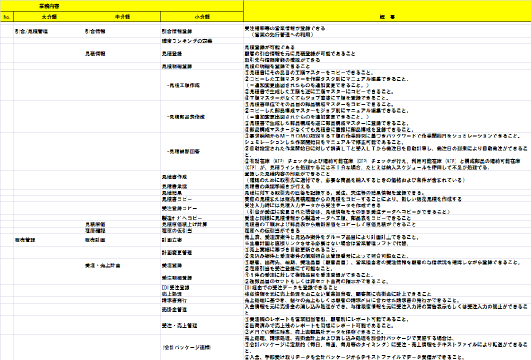Click the 計画変更管理 cell
This screenshot has height=360, width=531.
[x=177, y=253]
